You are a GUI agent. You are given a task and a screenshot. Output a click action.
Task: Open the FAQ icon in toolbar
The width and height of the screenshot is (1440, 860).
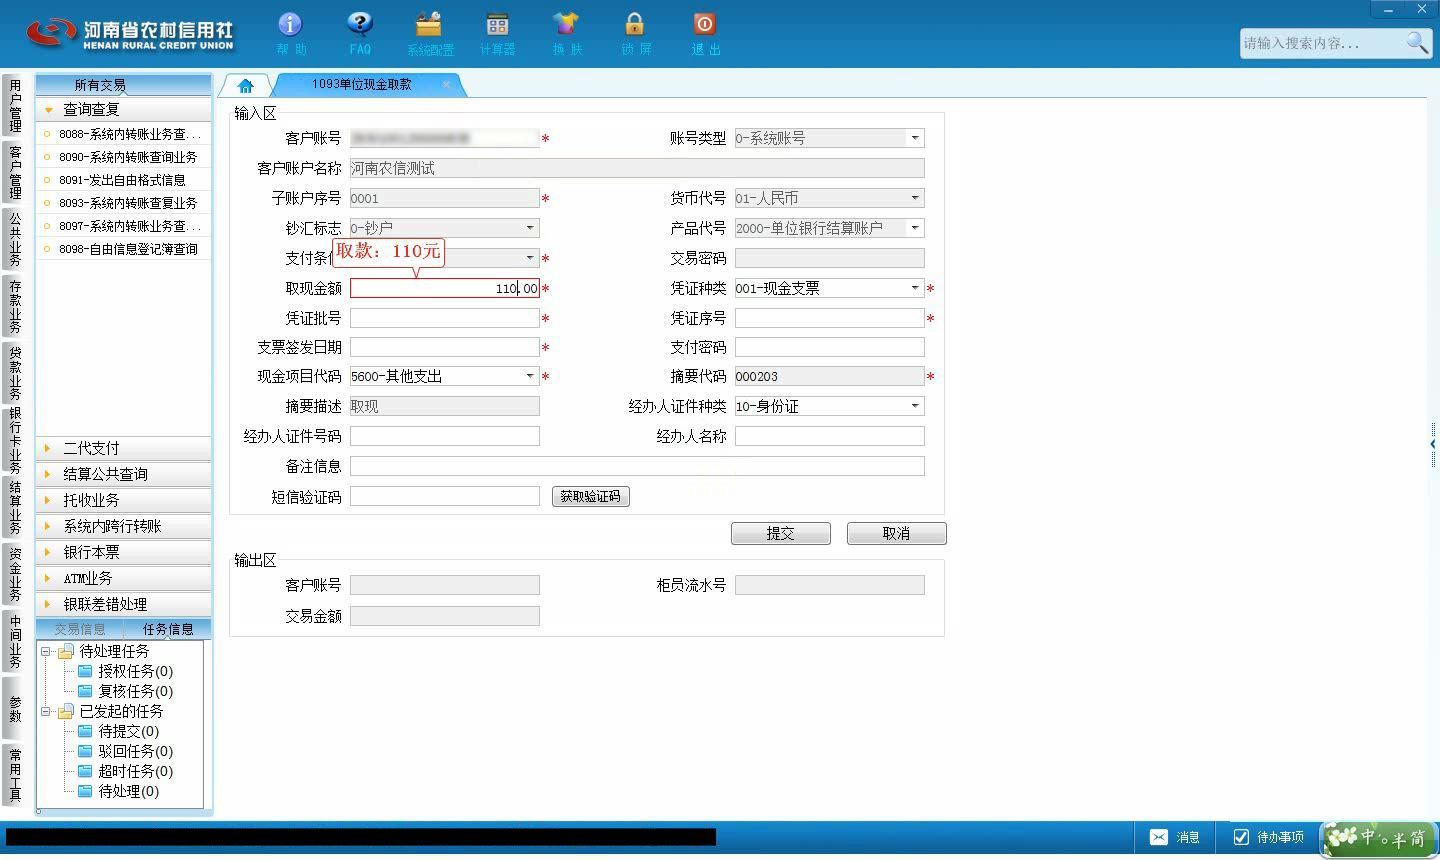360,25
